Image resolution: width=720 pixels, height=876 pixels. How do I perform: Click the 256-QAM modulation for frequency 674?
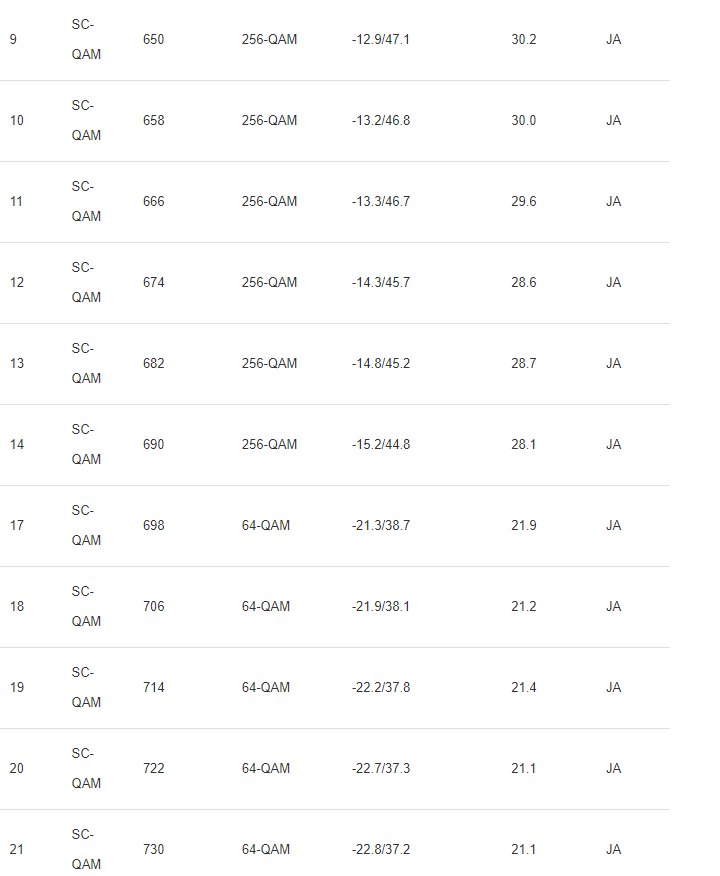[x=269, y=283]
